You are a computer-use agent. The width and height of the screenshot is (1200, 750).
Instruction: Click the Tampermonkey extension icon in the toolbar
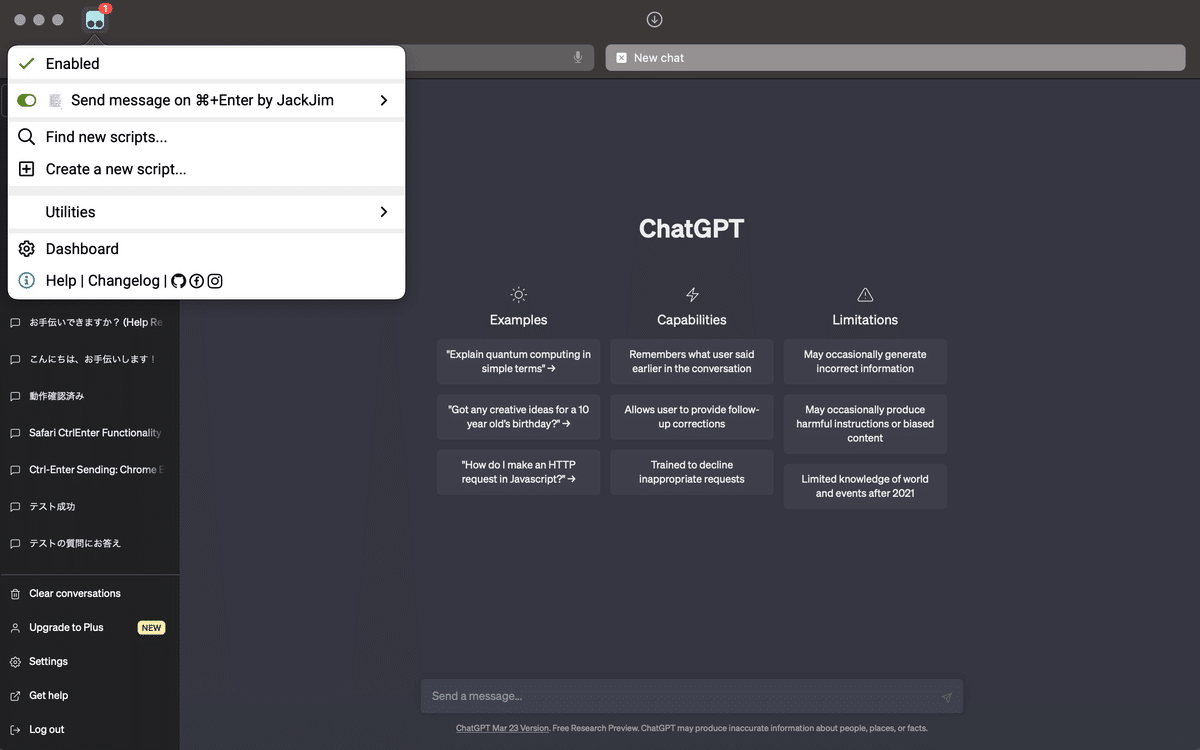(95, 19)
